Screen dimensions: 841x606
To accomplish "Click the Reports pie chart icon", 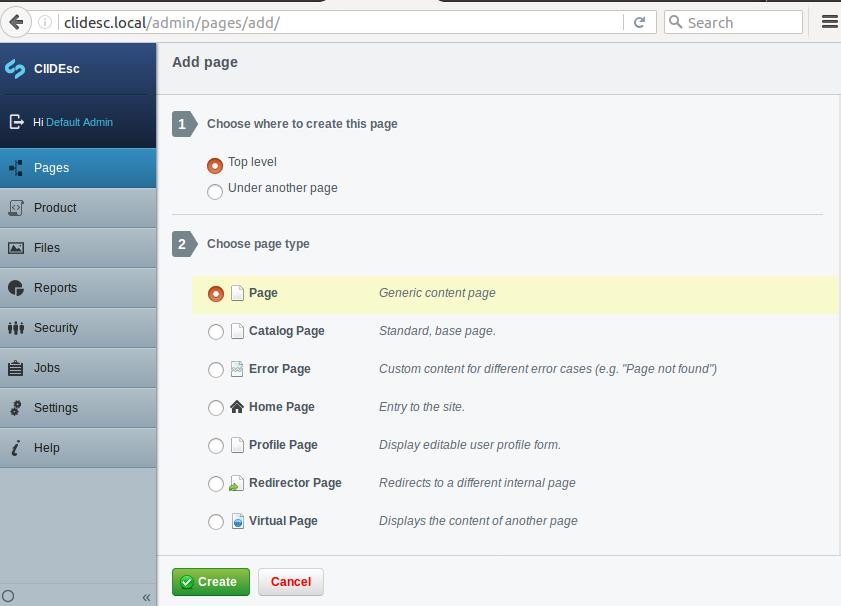I will tap(15, 288).
